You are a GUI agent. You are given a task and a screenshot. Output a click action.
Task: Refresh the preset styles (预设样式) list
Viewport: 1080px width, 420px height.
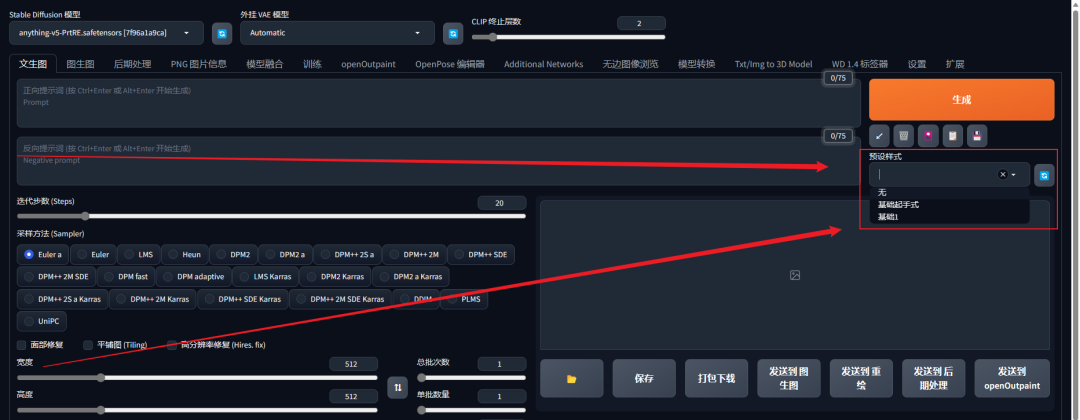(x=1044, y=176)
